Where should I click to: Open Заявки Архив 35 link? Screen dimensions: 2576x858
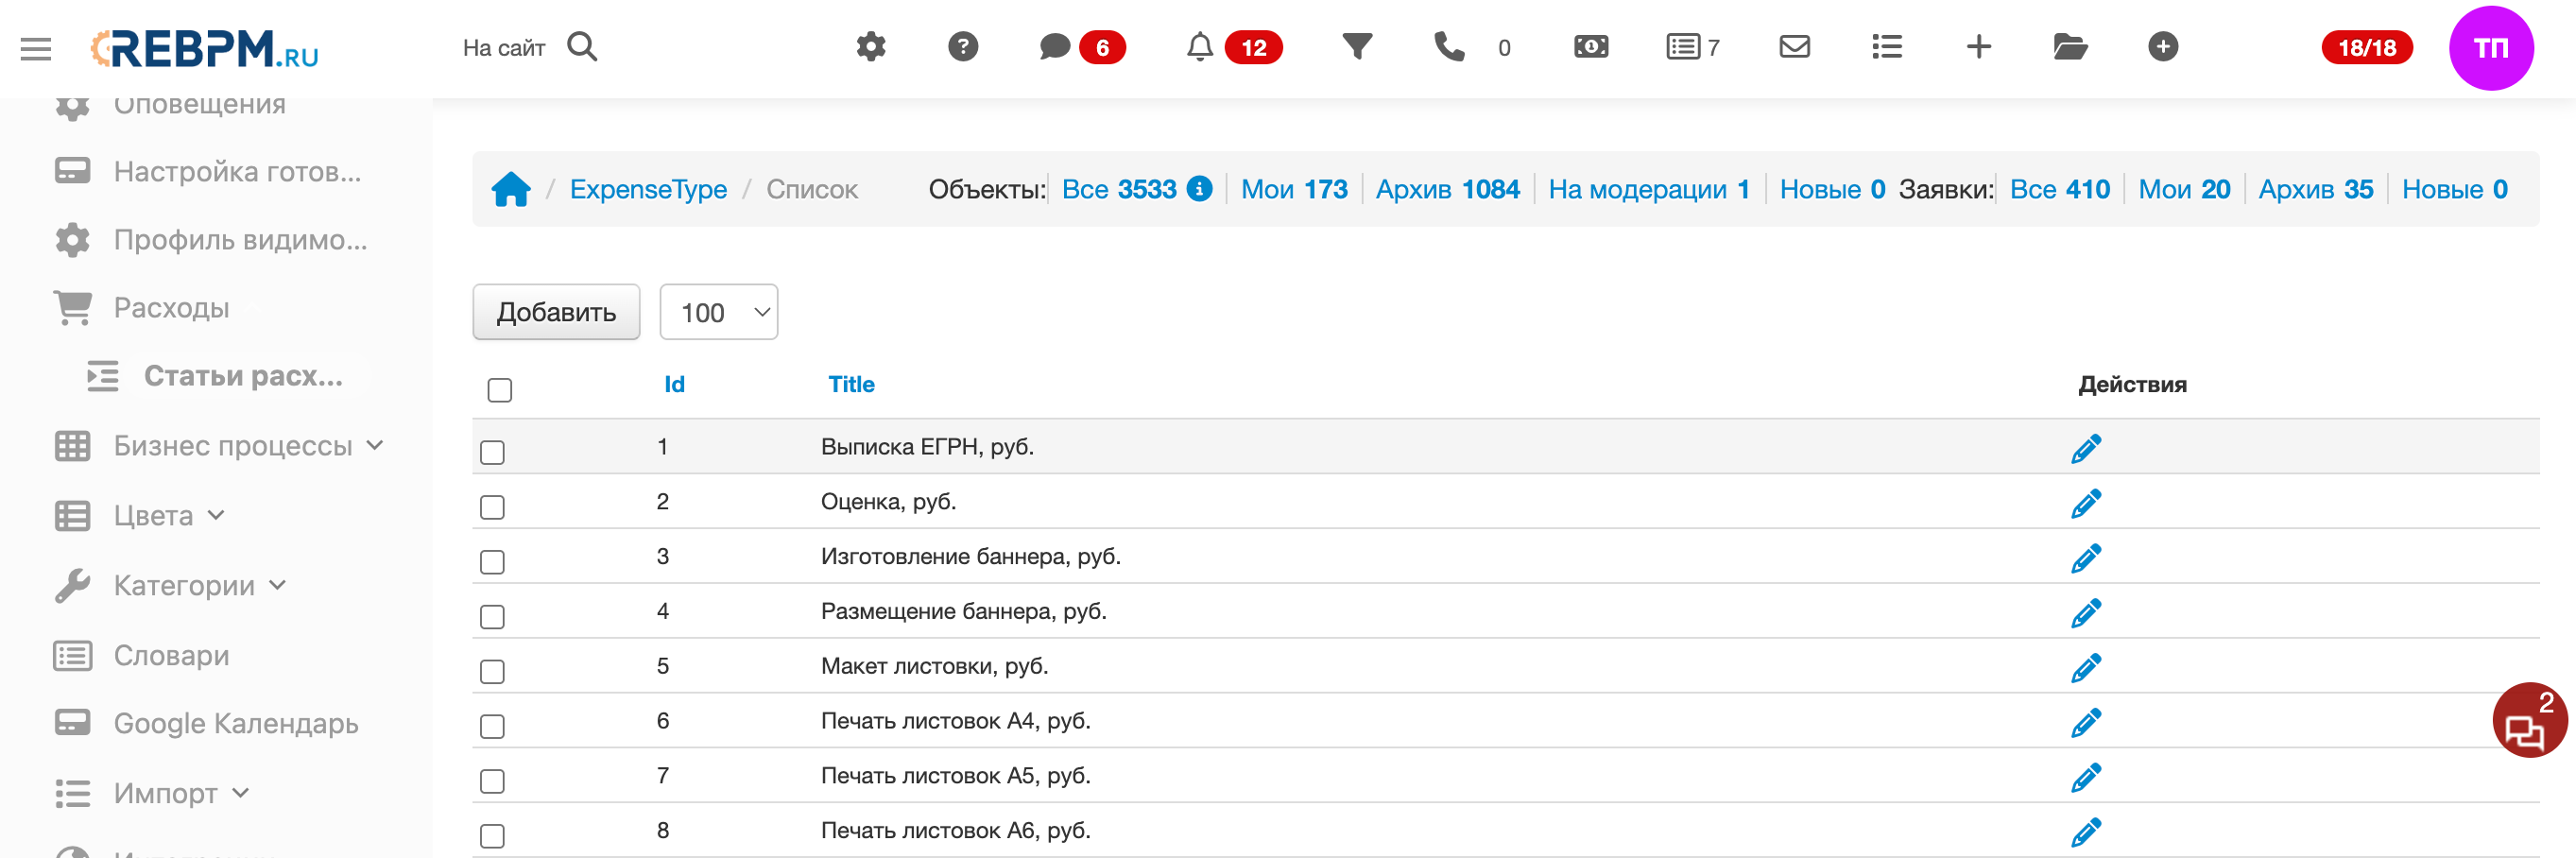coord(2315,189)
